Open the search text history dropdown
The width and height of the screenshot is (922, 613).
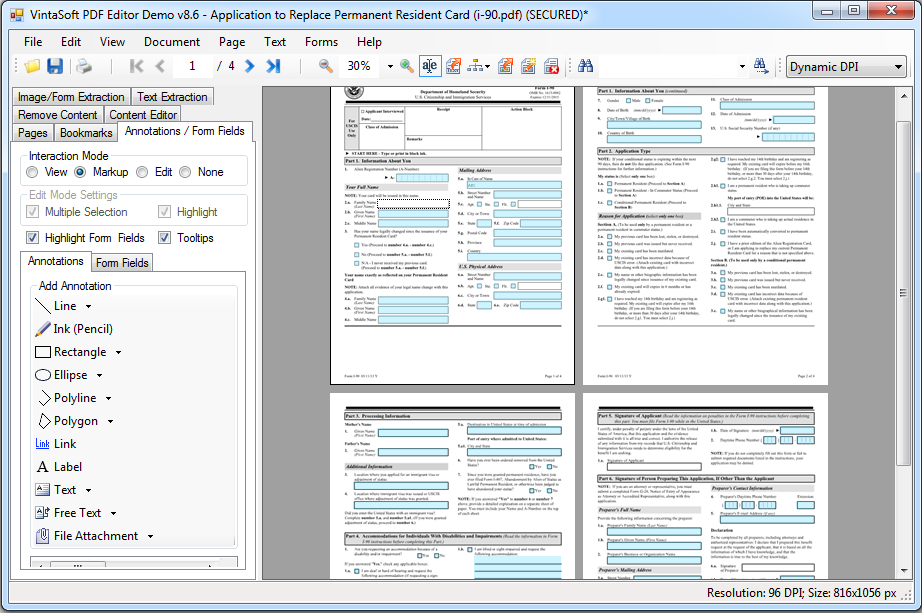[x=742, y=66]
